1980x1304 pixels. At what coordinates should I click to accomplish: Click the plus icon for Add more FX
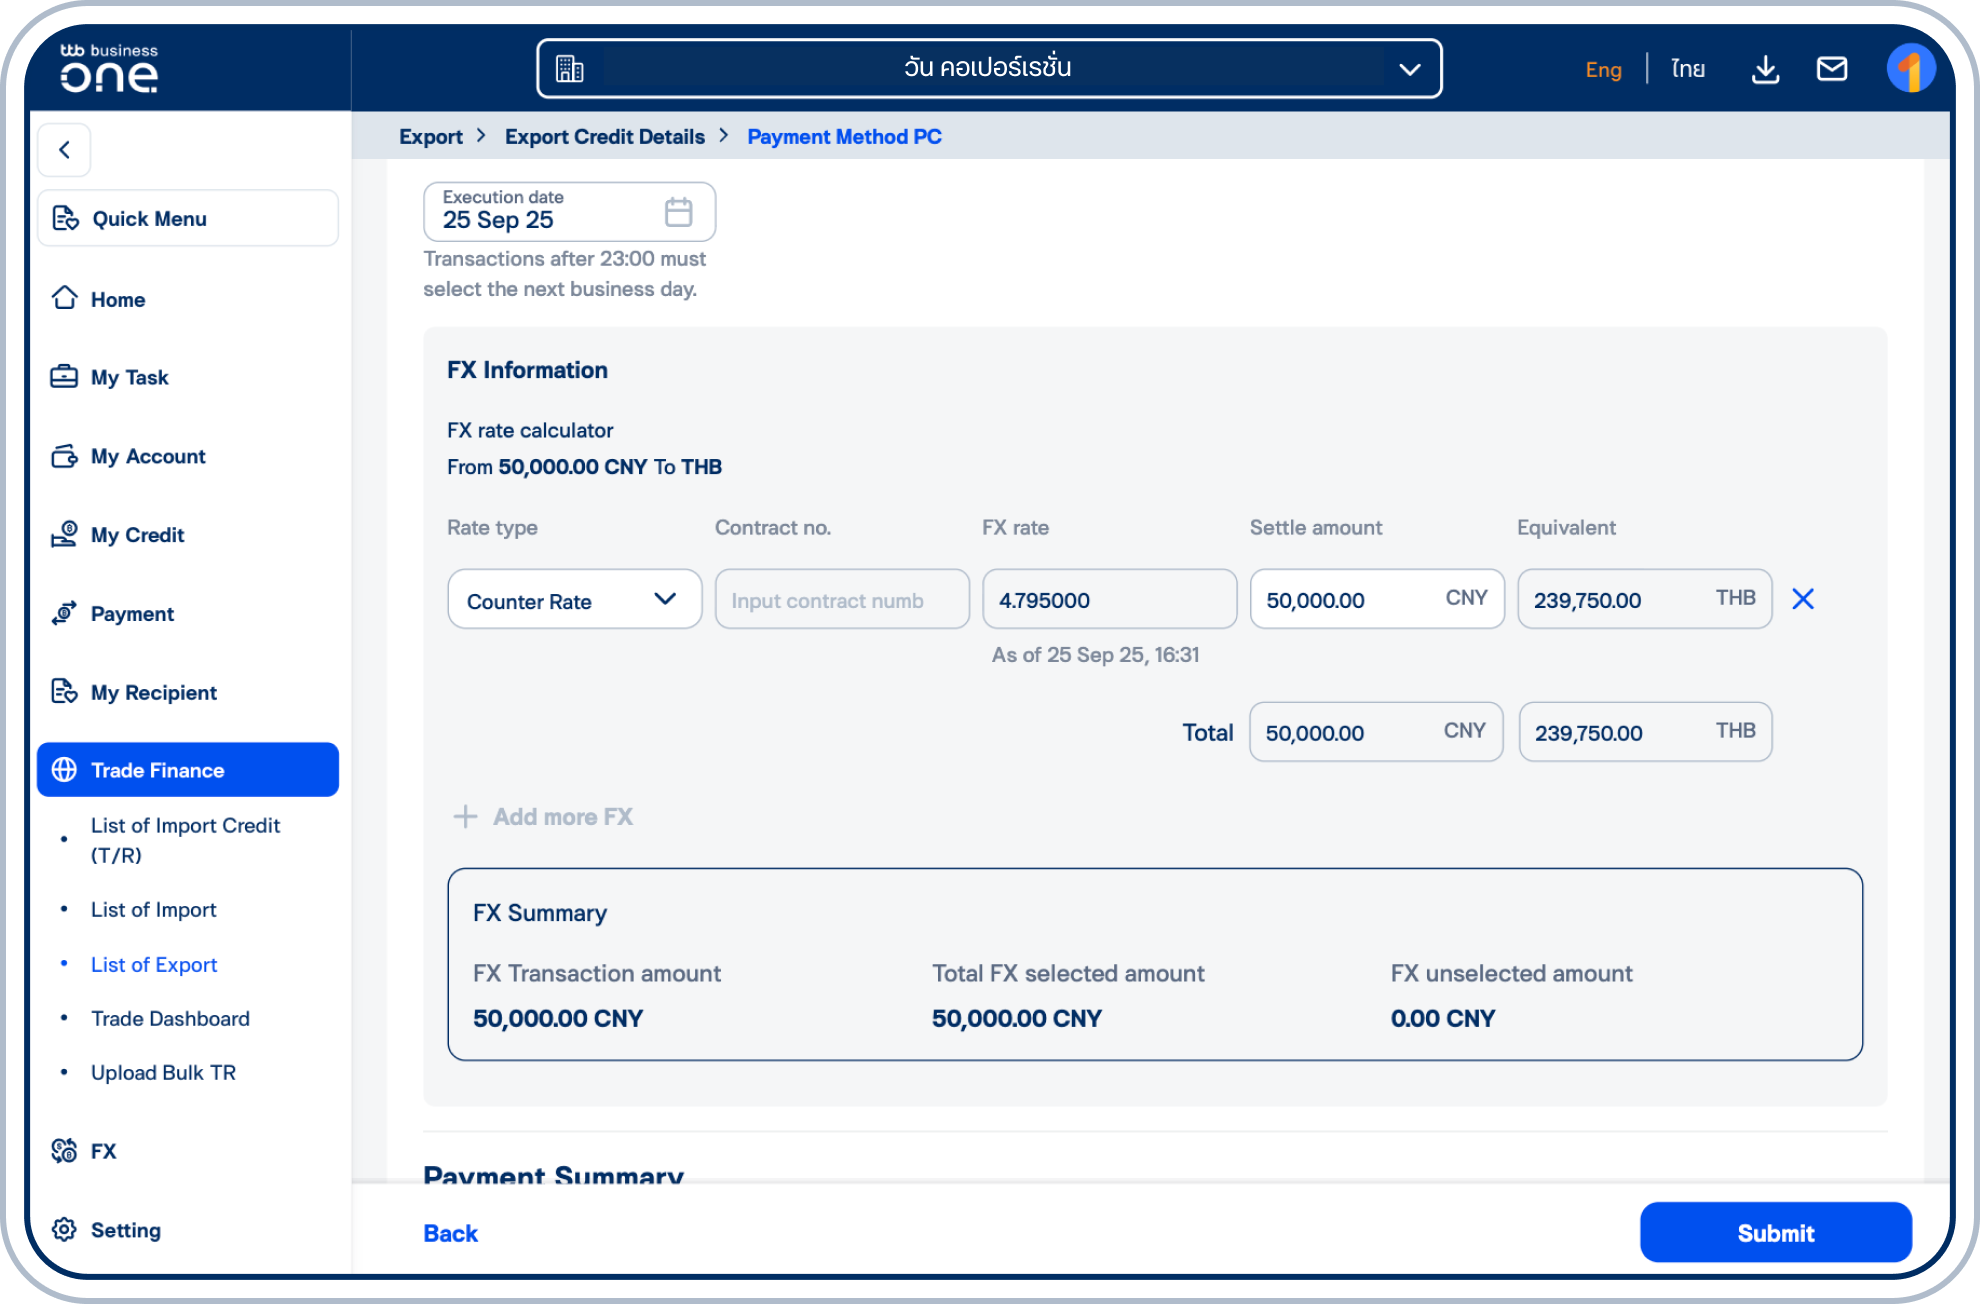click(465, 817)
